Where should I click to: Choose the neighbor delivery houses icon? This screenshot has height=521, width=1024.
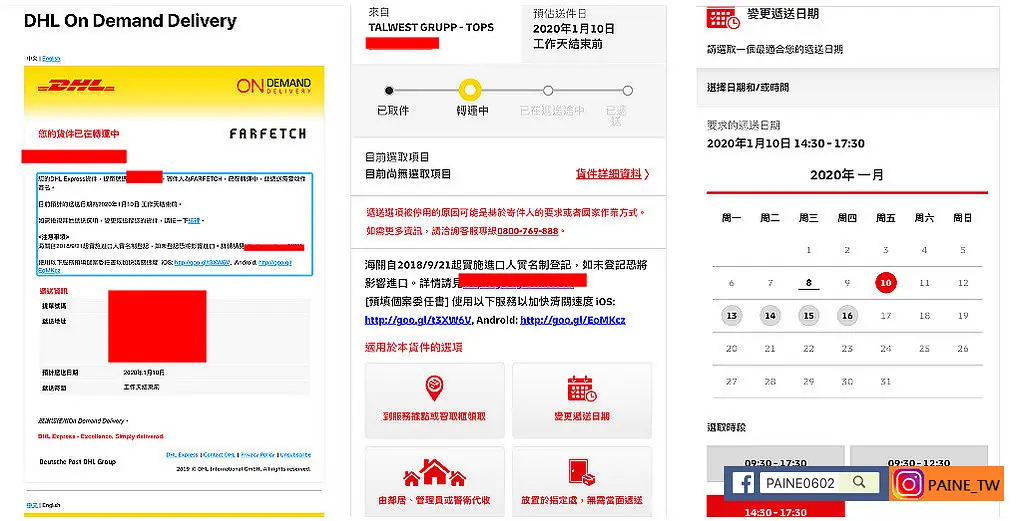pyautogui.click(x=434, y=474)
